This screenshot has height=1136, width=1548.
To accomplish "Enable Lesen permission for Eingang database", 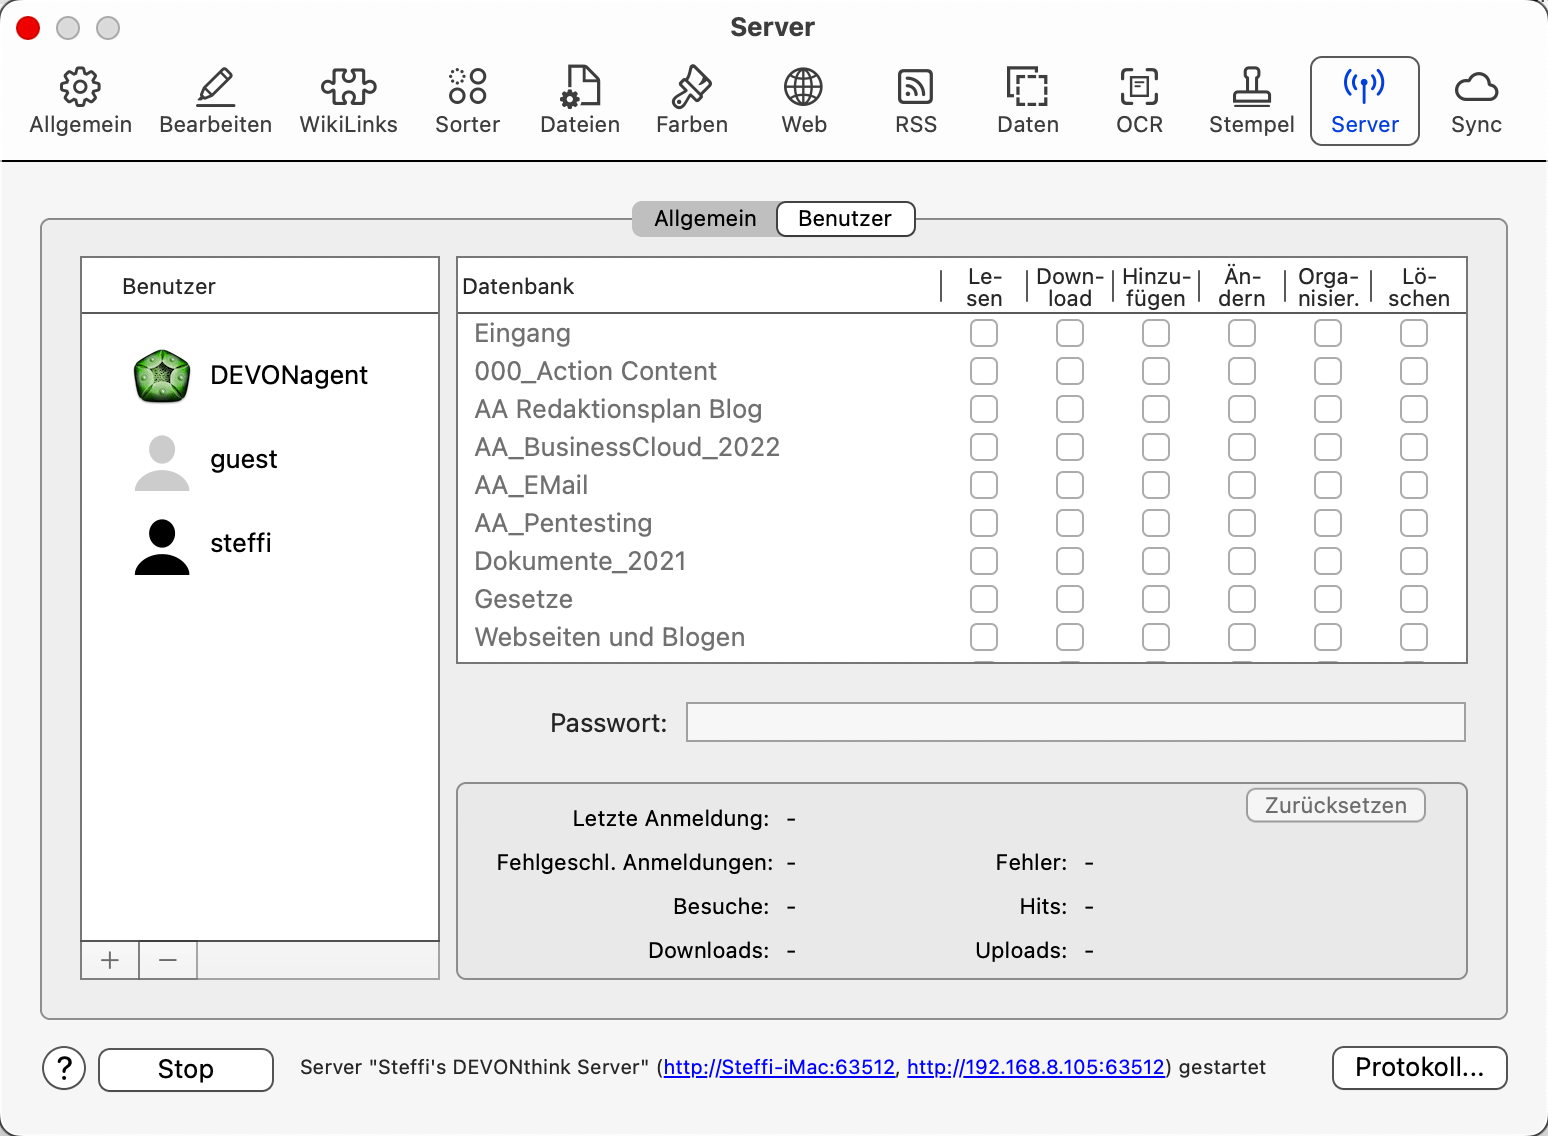I will point(984,333).
